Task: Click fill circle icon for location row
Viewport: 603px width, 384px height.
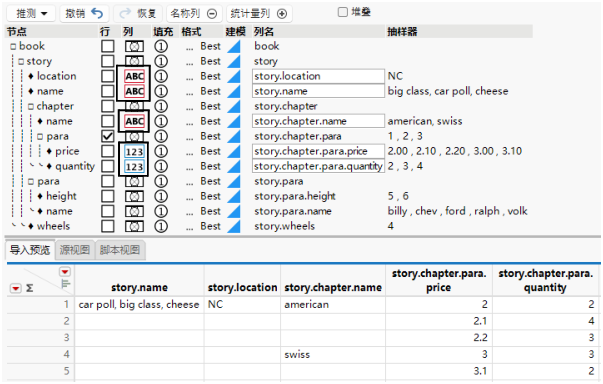Action: (161, 76)
